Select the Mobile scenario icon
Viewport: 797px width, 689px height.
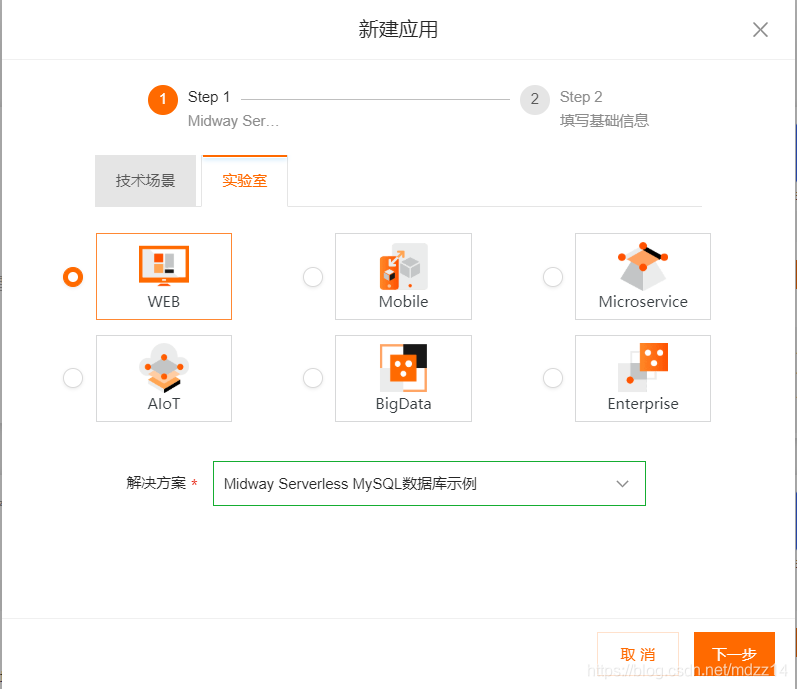point(404,266)
